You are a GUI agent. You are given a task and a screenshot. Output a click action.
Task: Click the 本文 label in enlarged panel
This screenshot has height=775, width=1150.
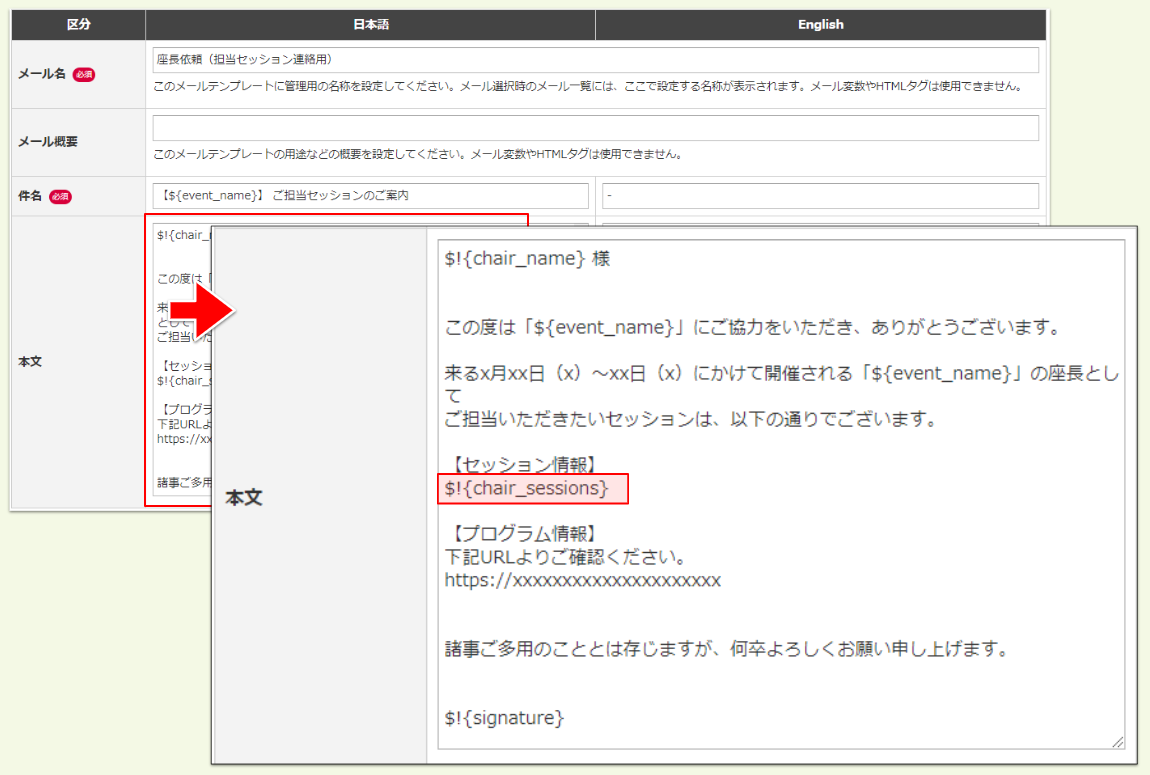coord(244,497)
